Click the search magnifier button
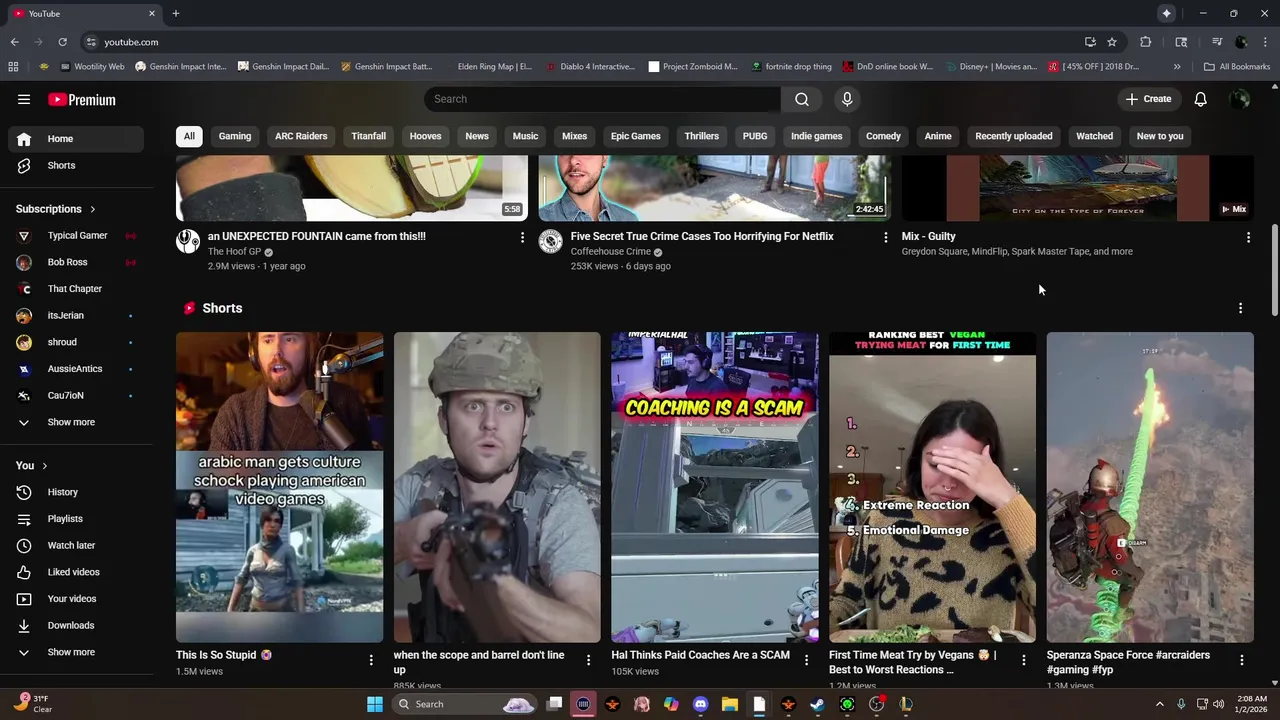Viewport: 1280px width, 720px height. pyautogui.click(x=802, y=99)
